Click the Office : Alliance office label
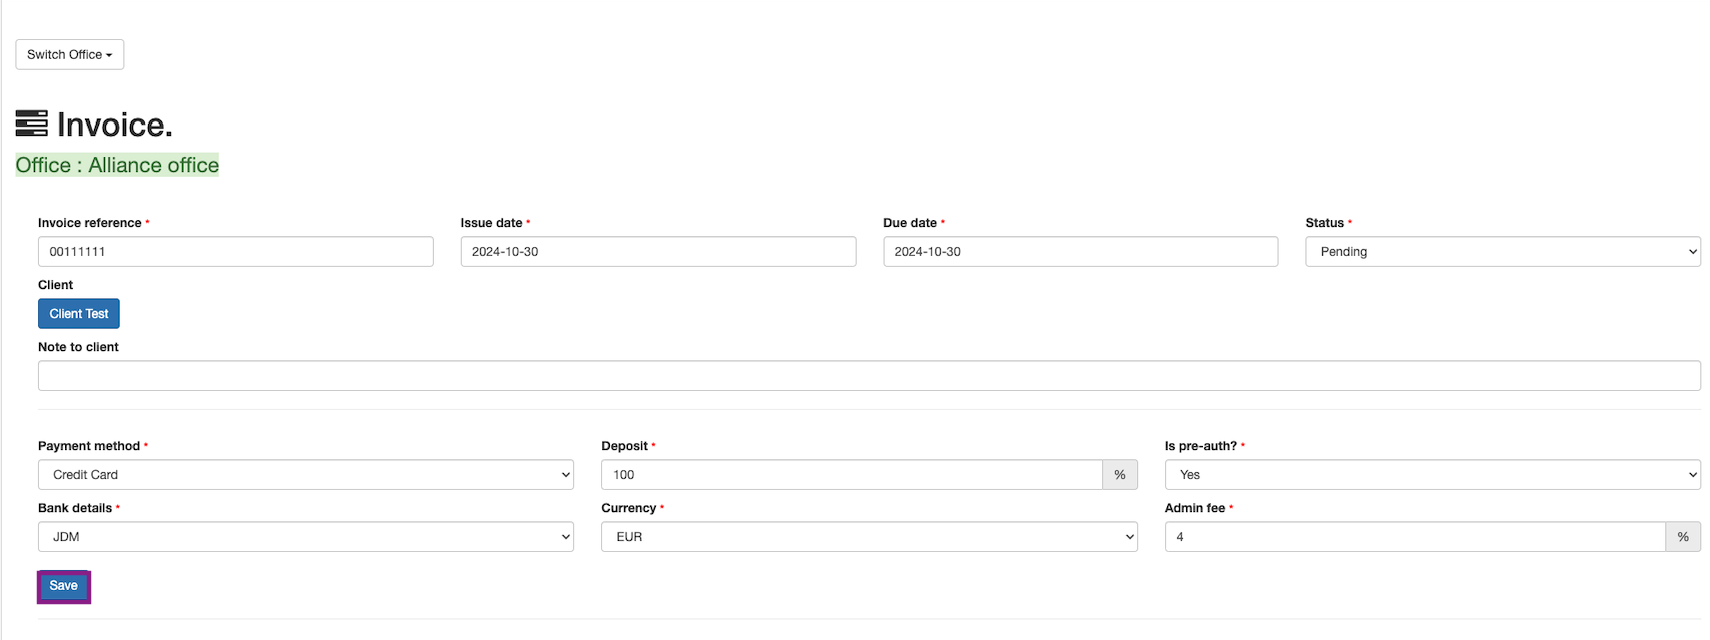1710x640 pixels. tap(117, 165)
